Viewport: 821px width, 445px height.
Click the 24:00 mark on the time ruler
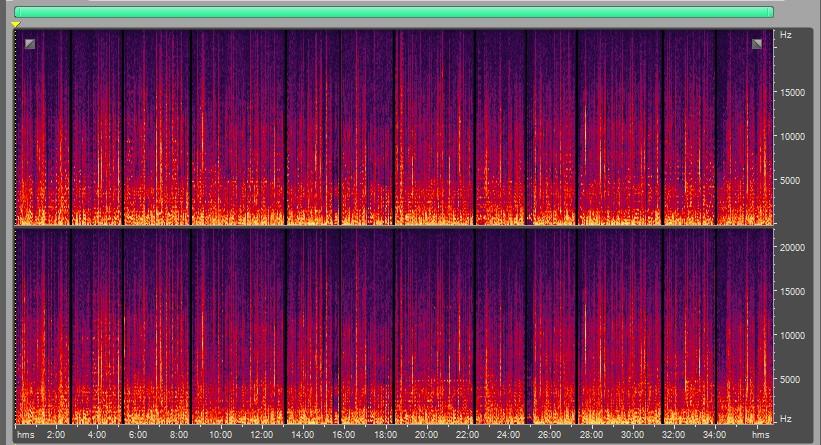508,435
